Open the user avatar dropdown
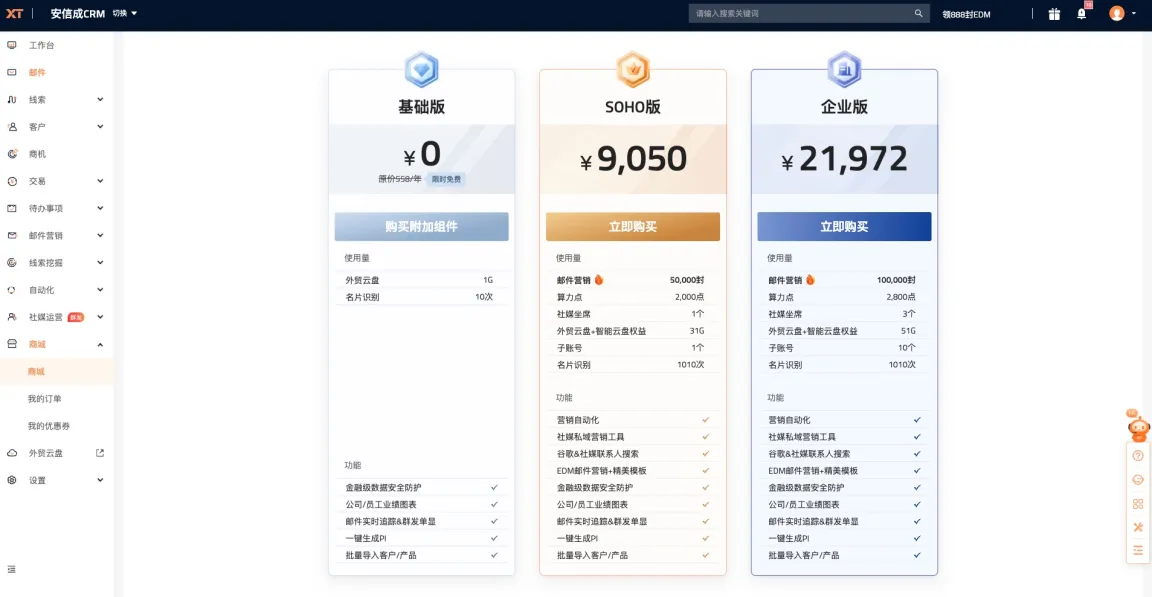 click(x=1122, y=14)
